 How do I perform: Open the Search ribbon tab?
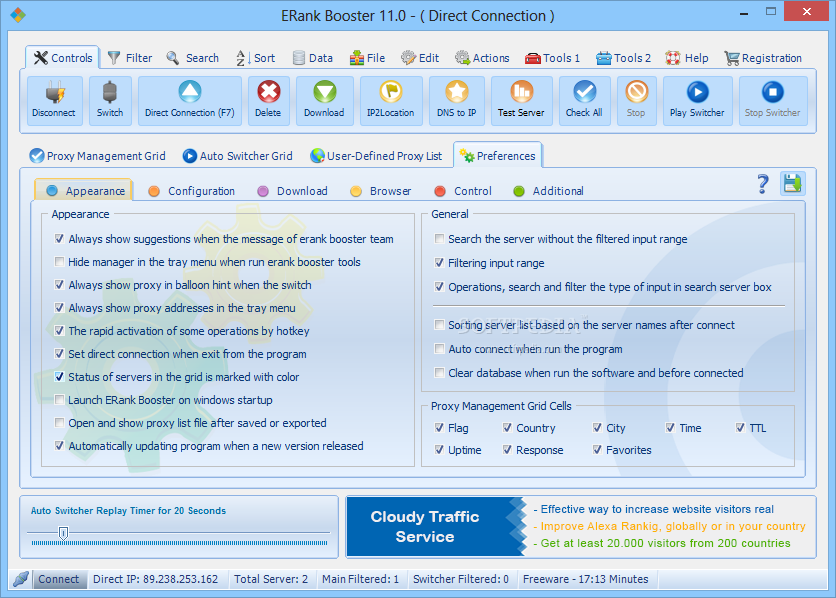point(192,58)
